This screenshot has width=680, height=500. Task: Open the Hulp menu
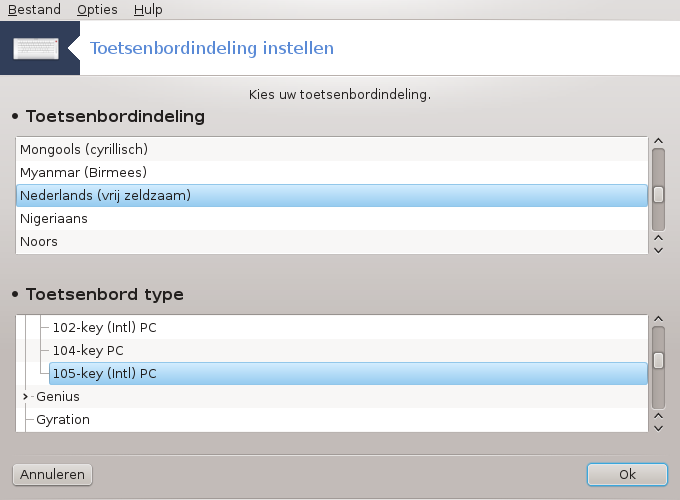coord(148,10)
